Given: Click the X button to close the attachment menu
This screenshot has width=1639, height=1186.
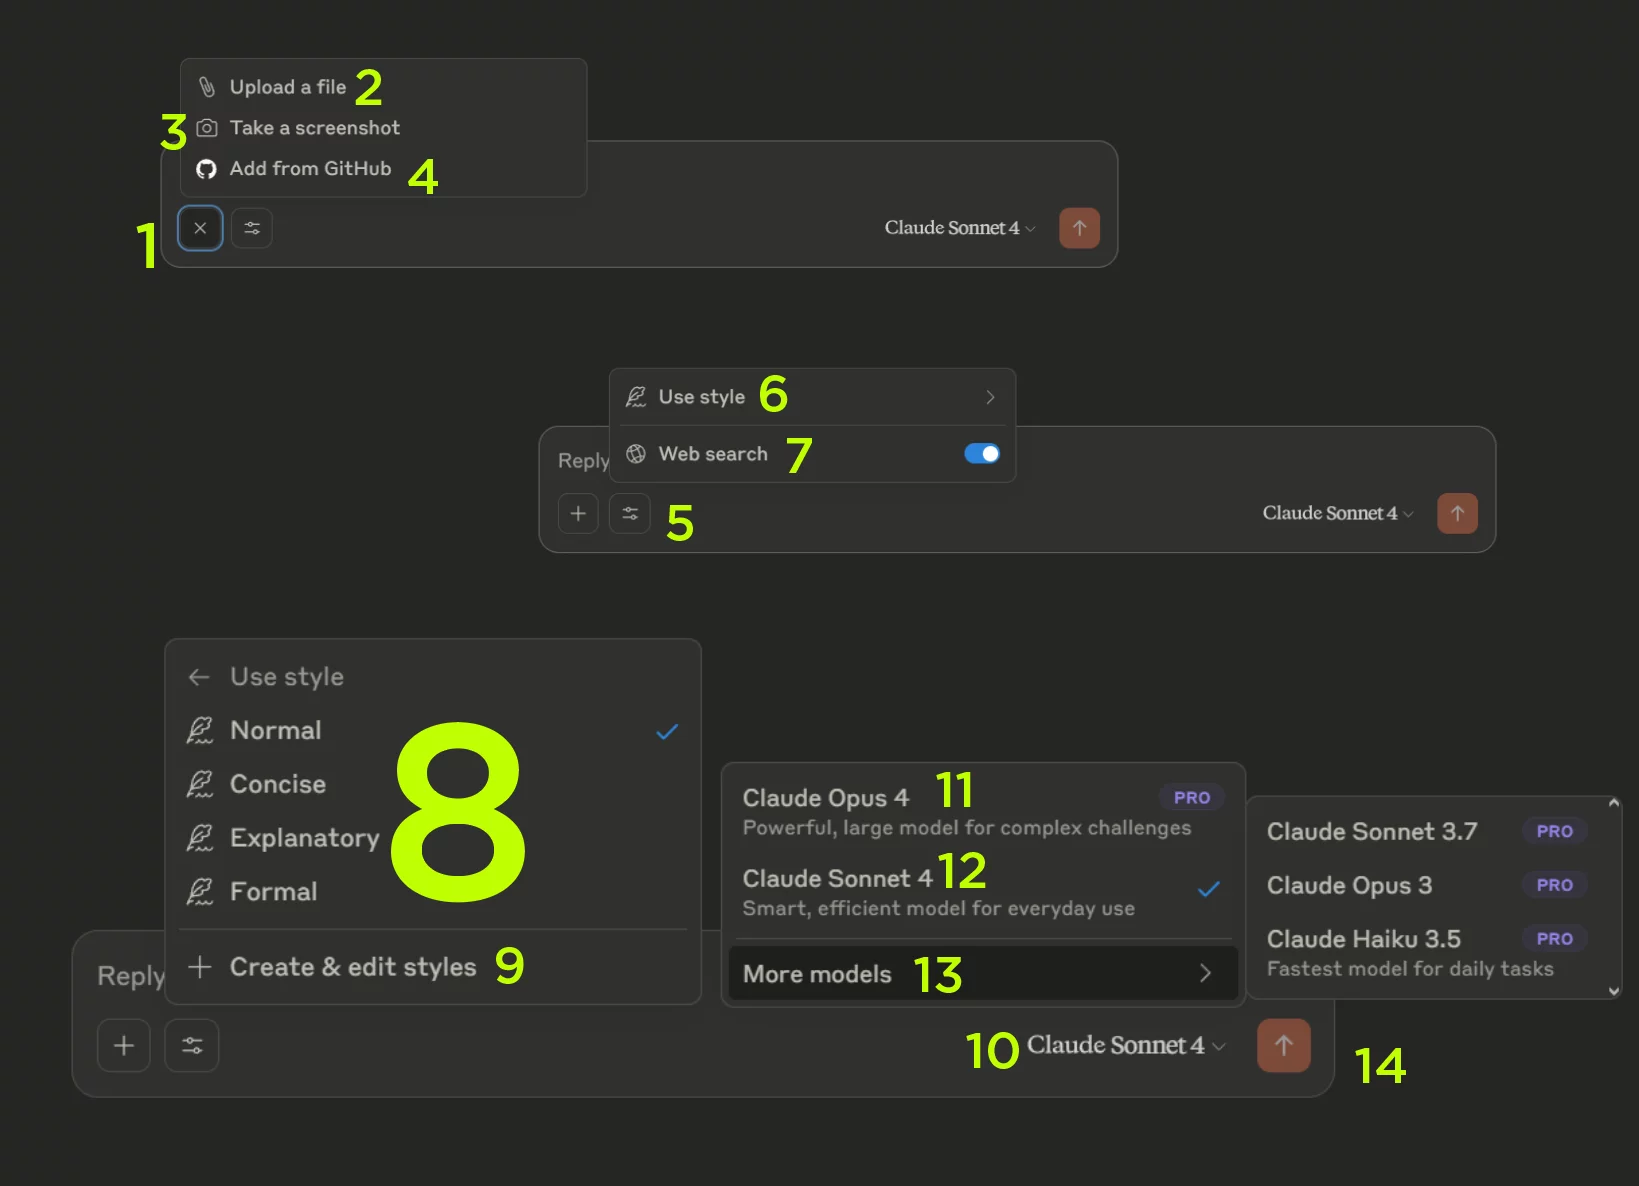Looking at the screenshot, I should click(200, 228).
